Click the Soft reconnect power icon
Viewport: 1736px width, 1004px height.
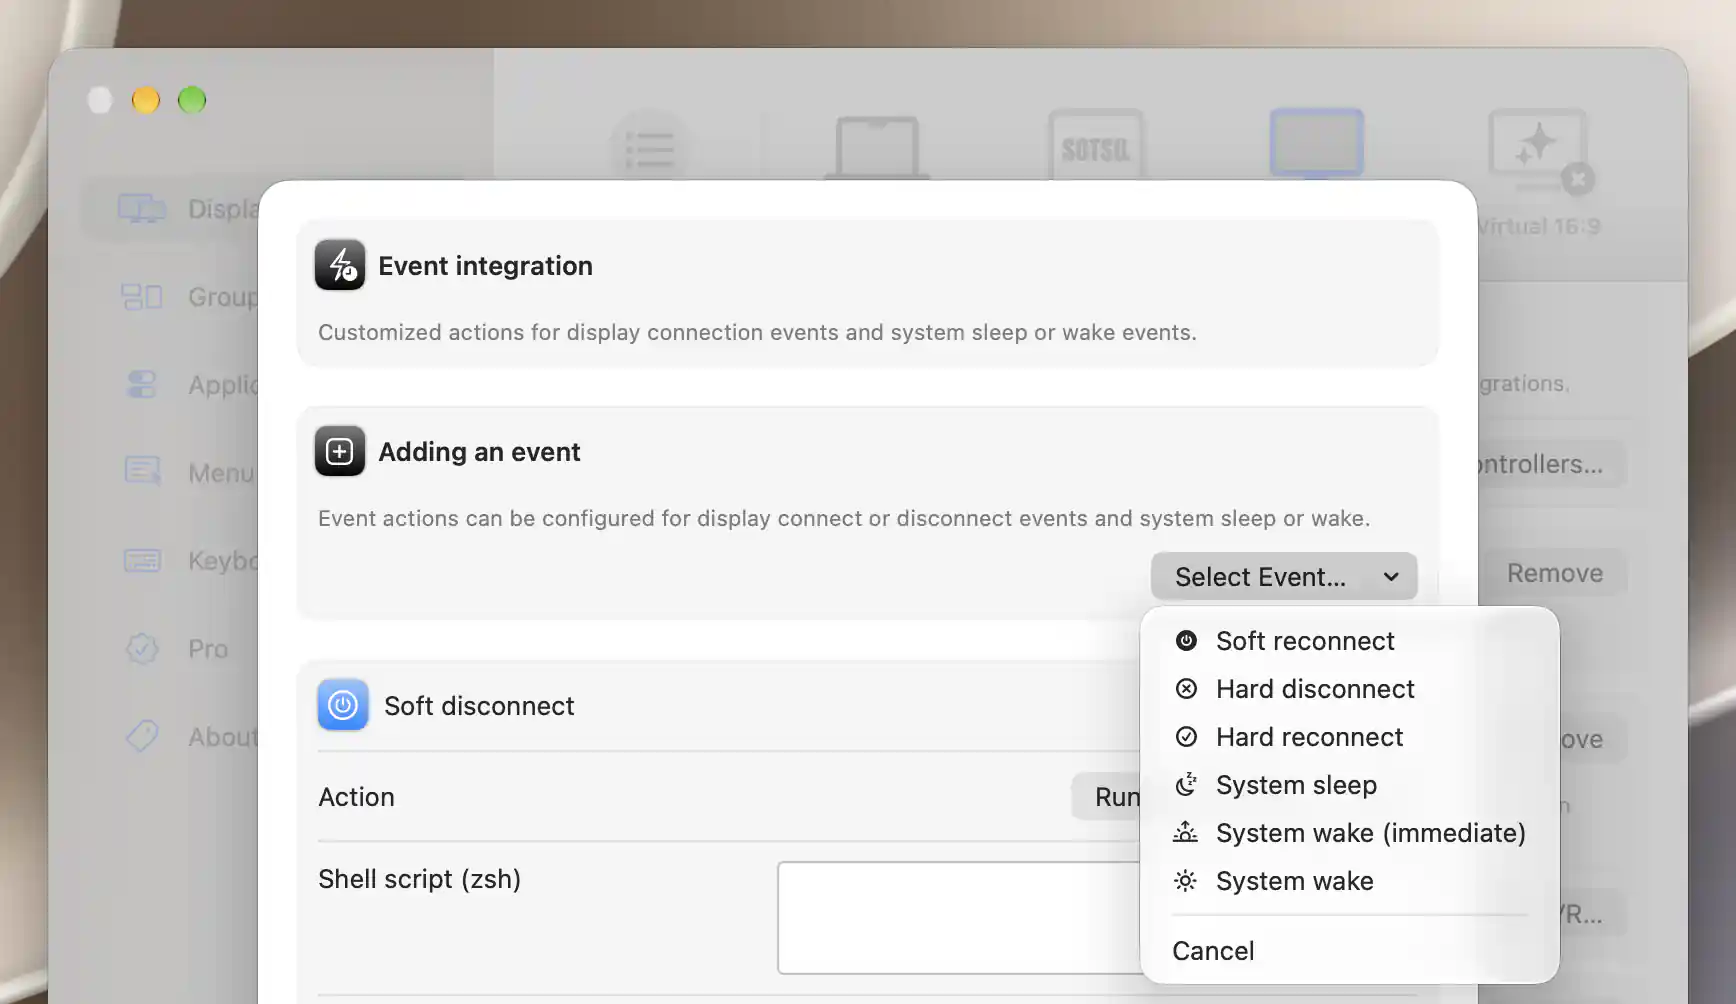point(1186,641)
